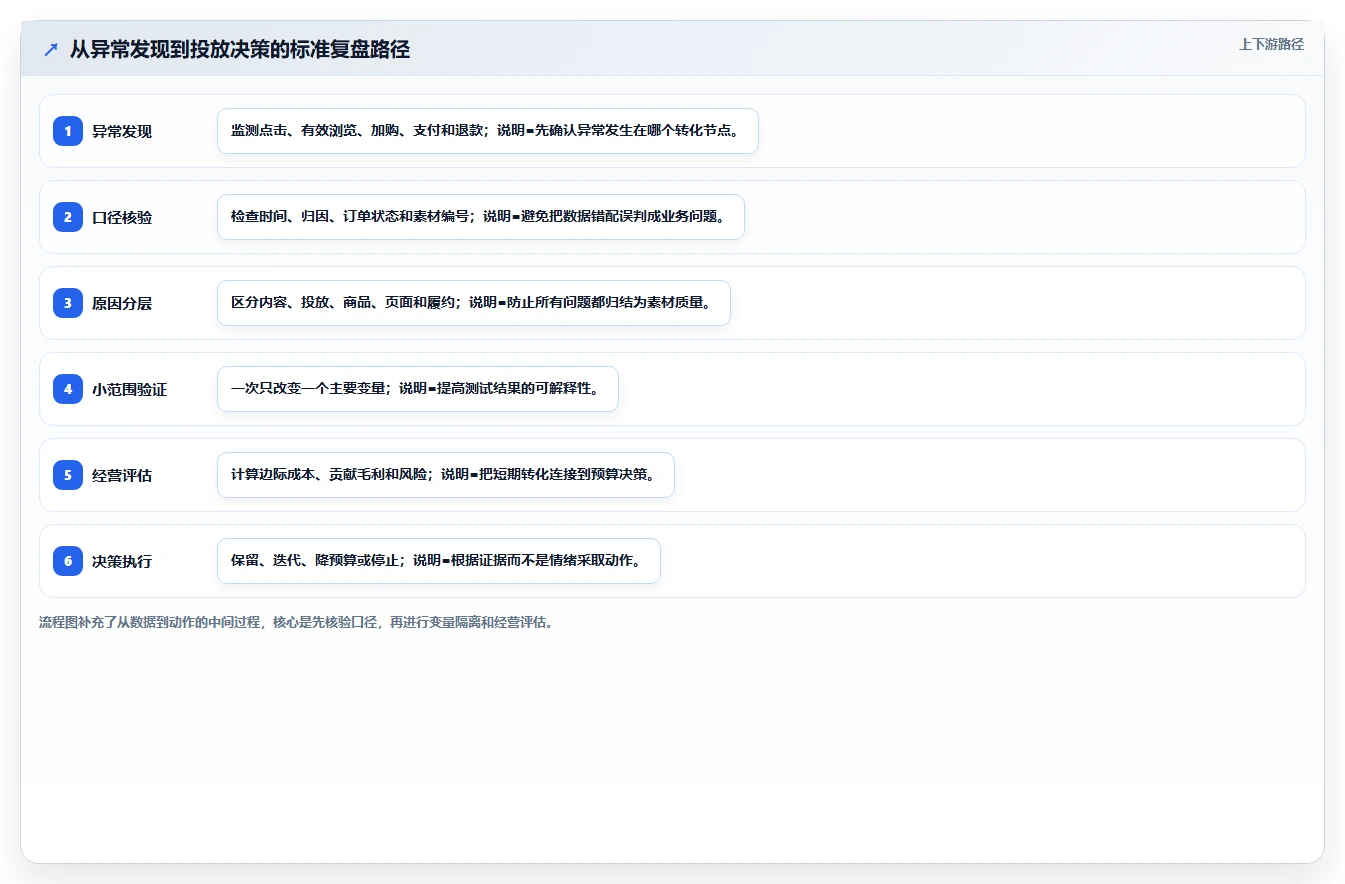
Task: Click the 经营评估 step label
Action: coord(122,475)
